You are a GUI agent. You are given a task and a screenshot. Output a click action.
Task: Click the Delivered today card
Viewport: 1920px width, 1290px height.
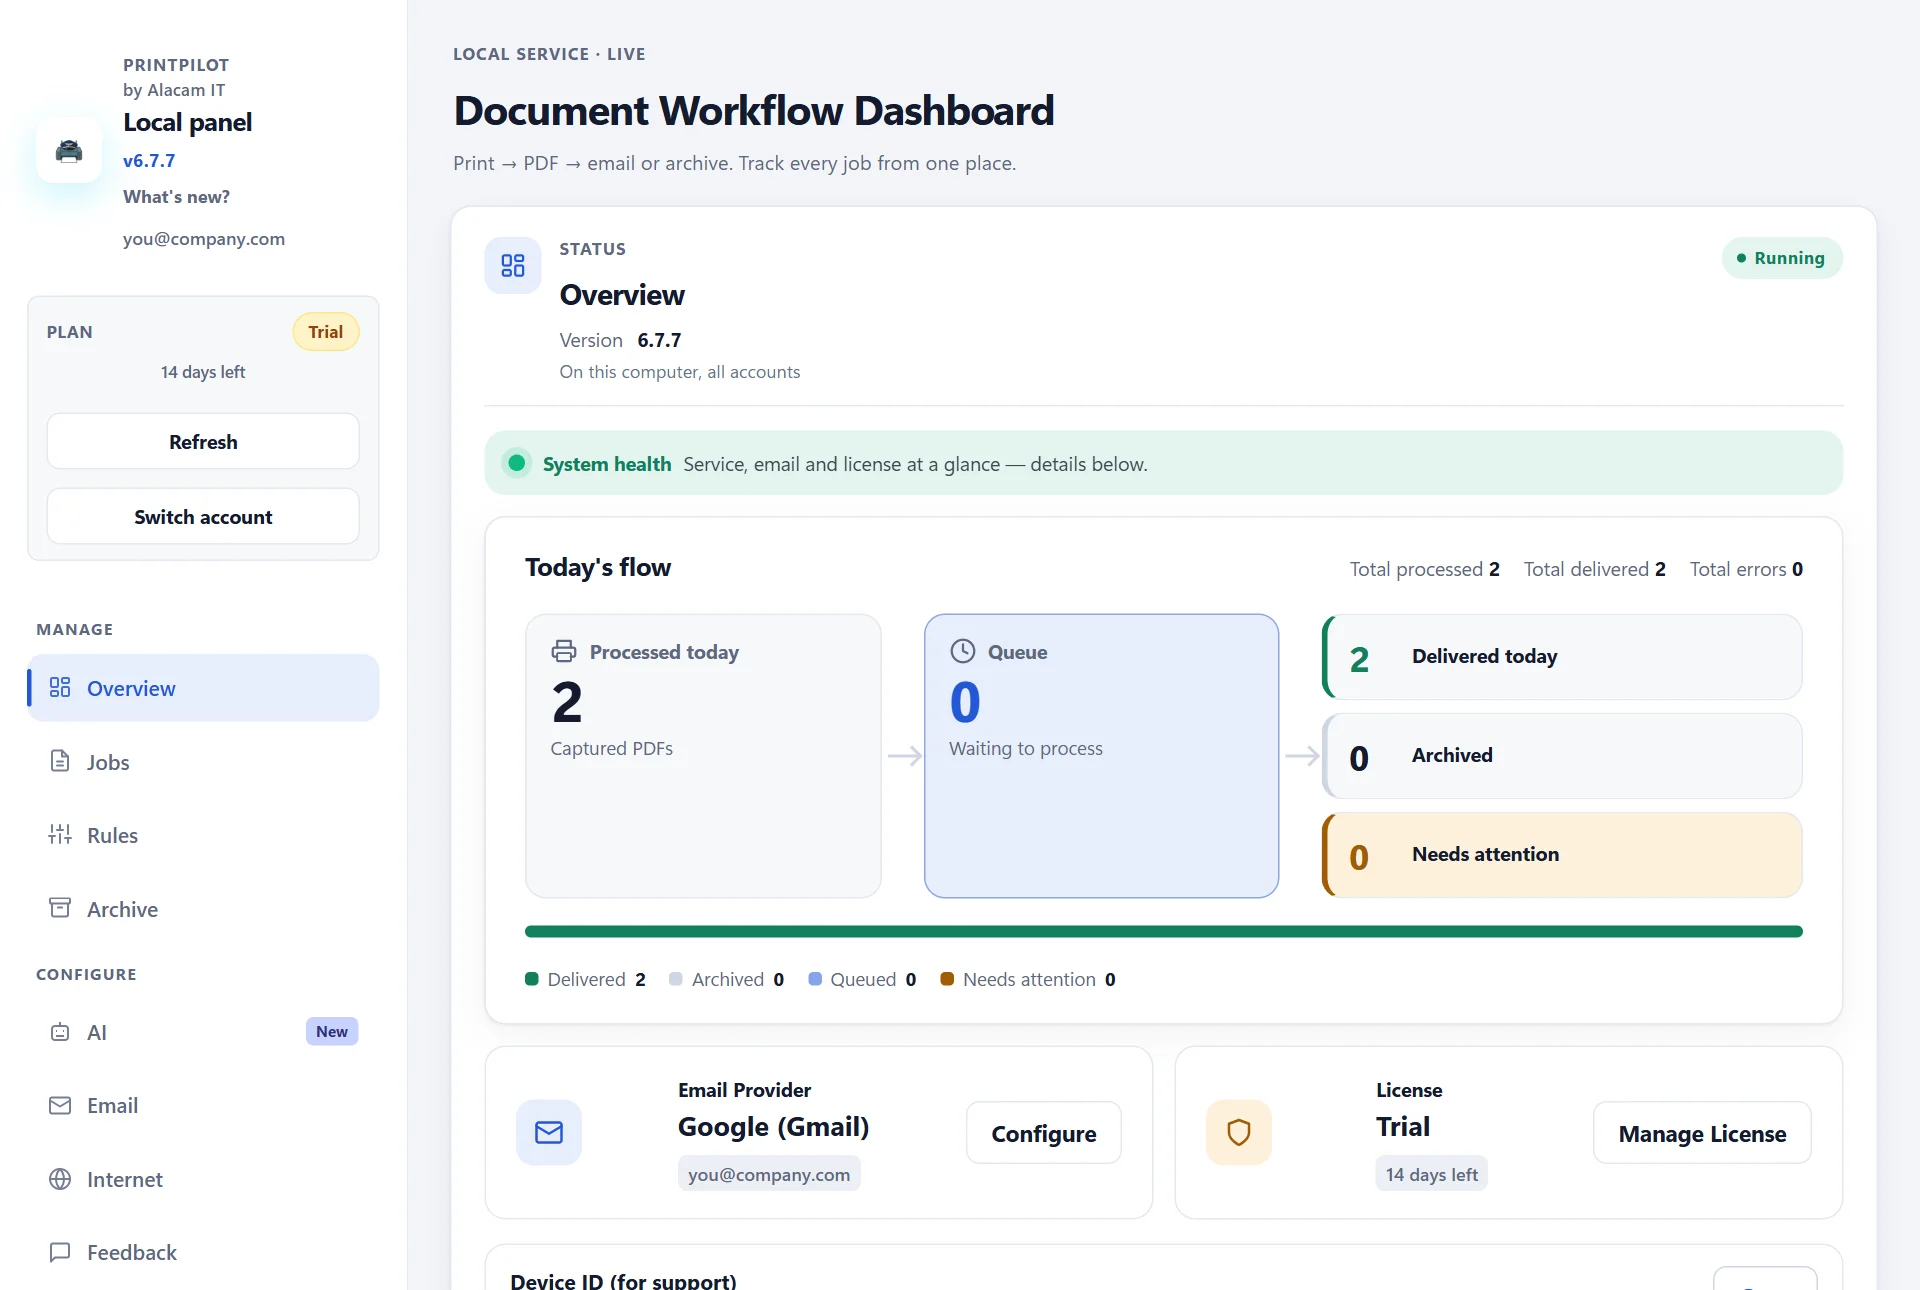[1562, 657]
